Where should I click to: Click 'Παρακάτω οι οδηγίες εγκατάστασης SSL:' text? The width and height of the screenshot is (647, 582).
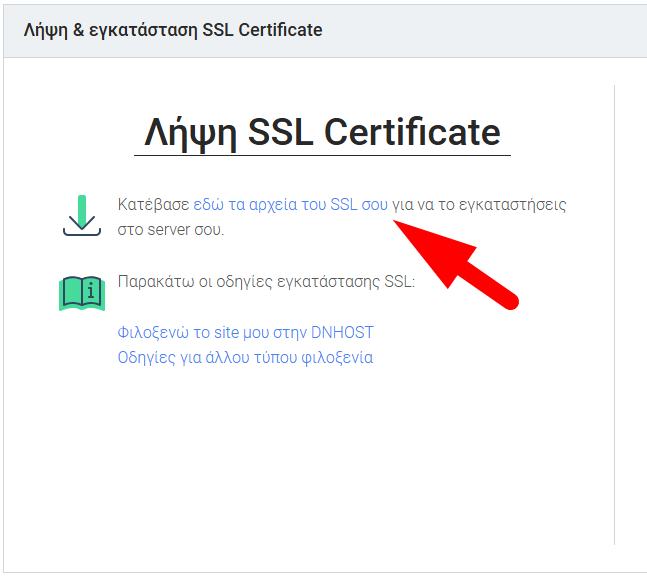click(266, 282)
